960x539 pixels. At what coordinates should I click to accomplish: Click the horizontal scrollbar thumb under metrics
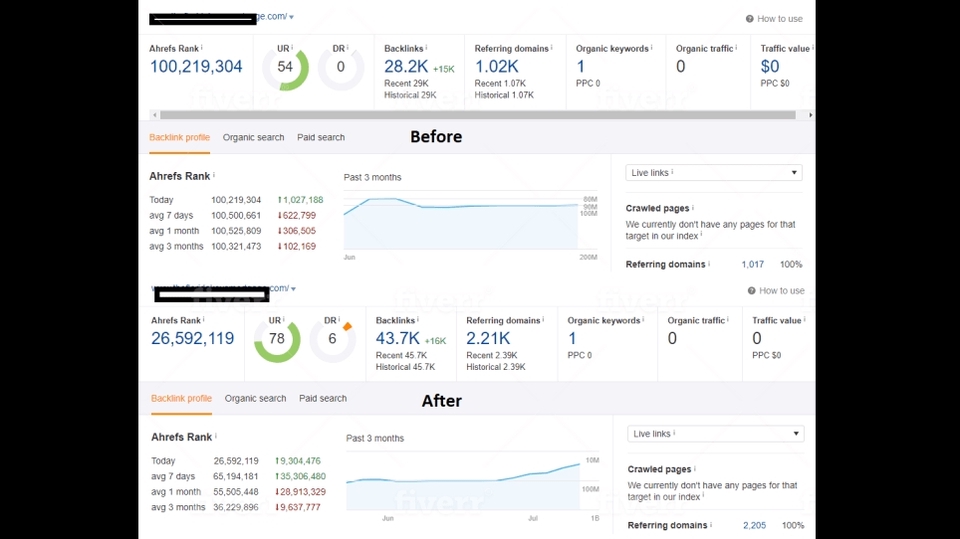[478, 115]
